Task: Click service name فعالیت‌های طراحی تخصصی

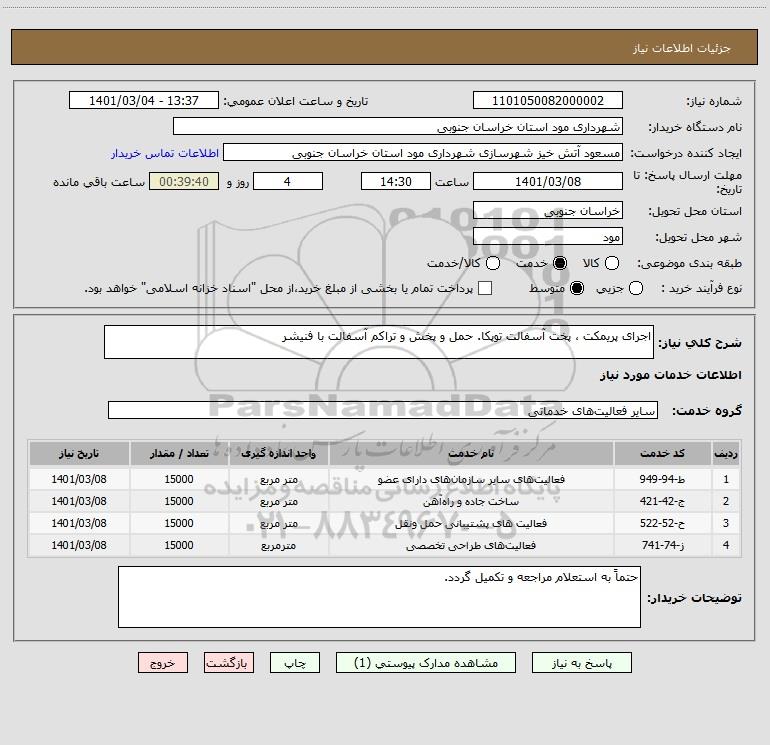Action: point(471,546)
